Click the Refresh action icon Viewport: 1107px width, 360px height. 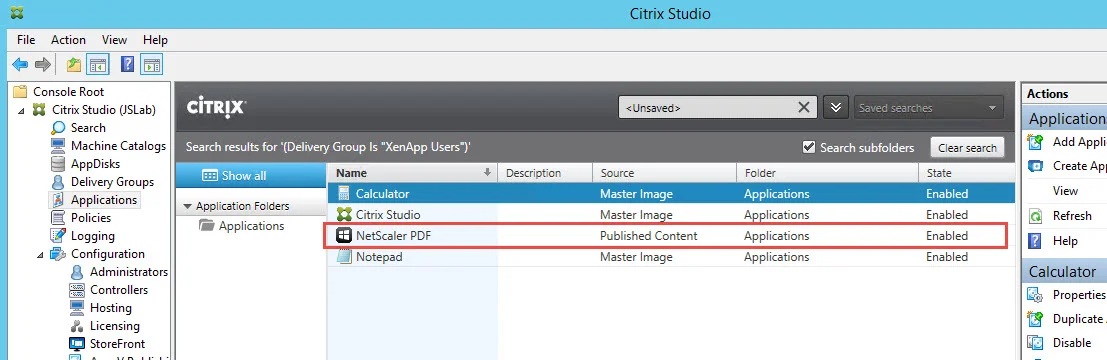1035,216
